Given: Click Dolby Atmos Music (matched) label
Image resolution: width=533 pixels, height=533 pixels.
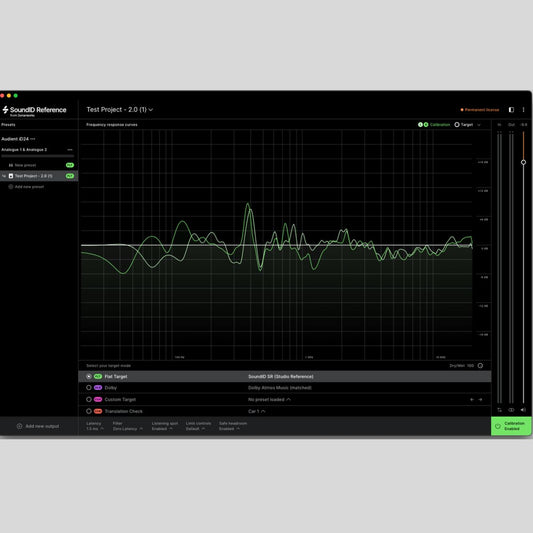Looking at the screenshot, I should tap(280, 388).
